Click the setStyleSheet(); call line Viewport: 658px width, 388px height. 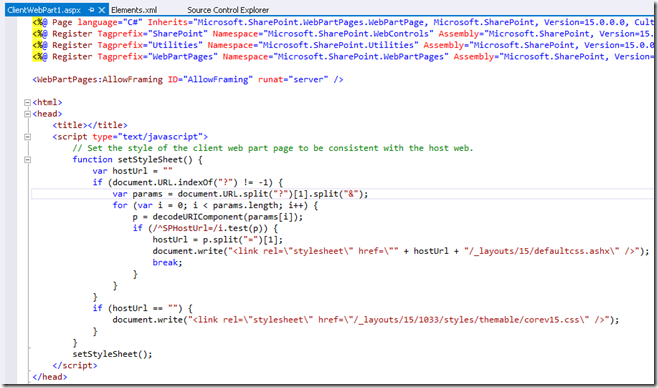(112, 354)
